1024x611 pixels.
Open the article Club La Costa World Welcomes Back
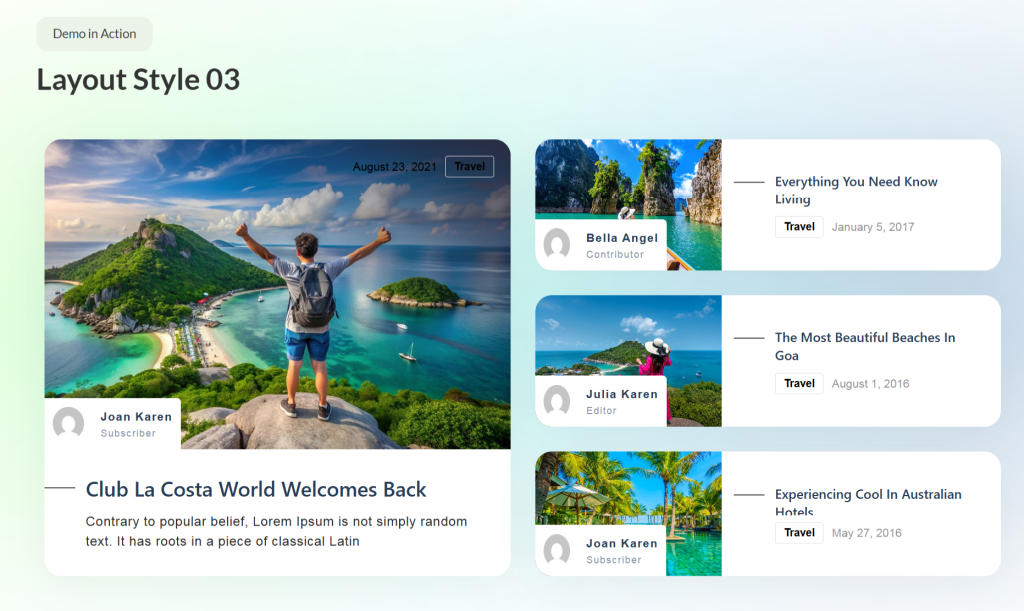[x=256, y=489]
